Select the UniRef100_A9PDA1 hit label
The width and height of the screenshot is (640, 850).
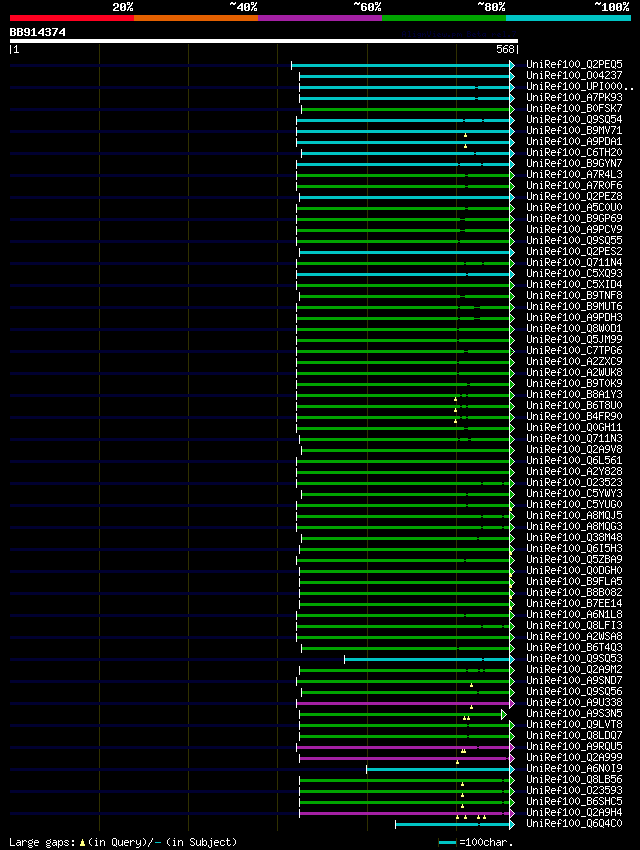click(x=574, y=141)
